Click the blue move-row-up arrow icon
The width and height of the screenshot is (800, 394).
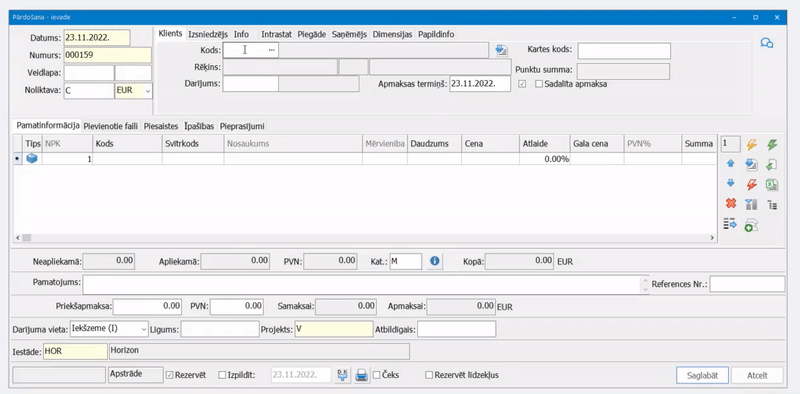tap(730, 164)
